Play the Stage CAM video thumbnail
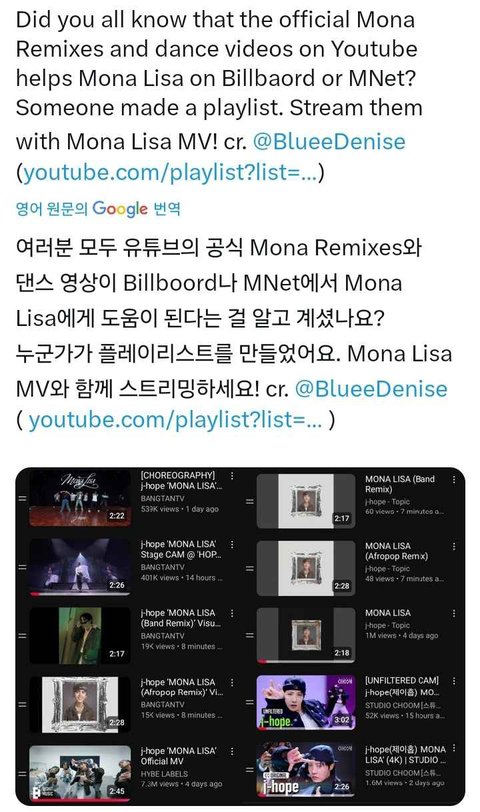Image resolution: width=480 pixels, height=812 pixels. click(80, 567)
